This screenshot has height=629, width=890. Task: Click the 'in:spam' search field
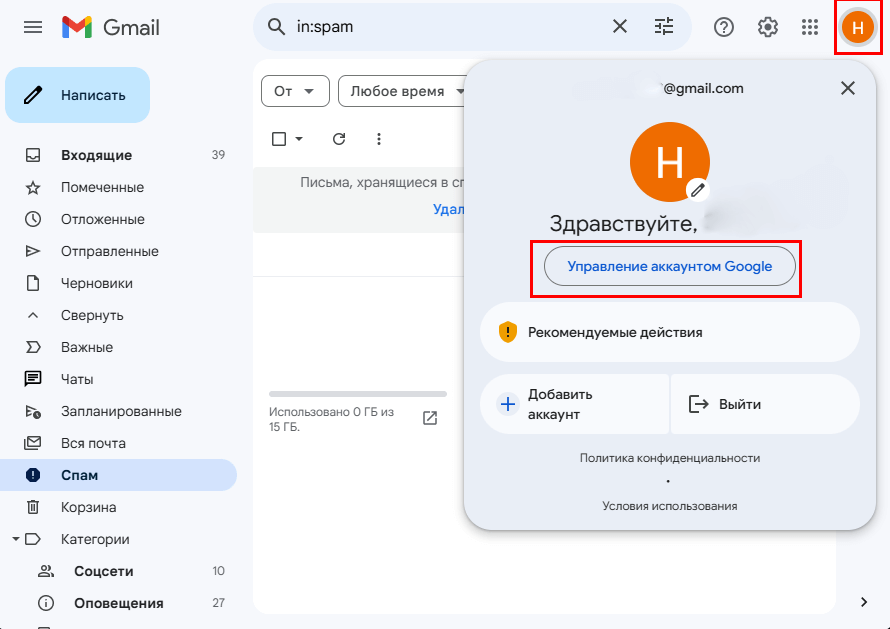tap(450, 27)
